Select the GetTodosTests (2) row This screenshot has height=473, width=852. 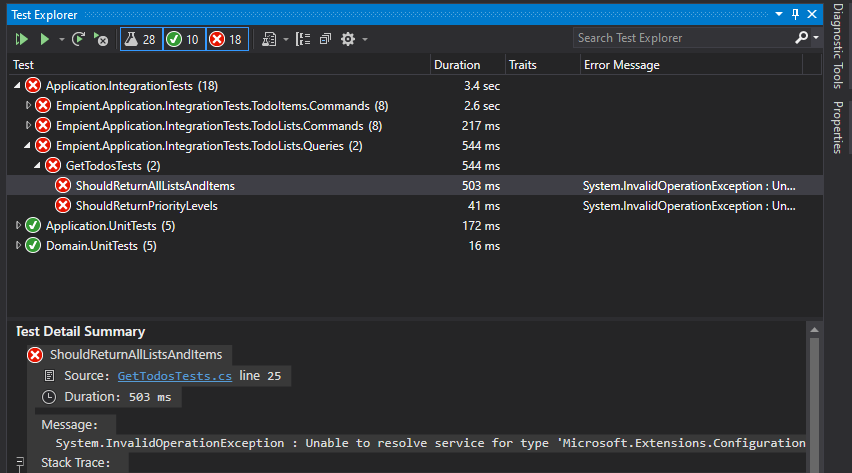click(415, 166)
